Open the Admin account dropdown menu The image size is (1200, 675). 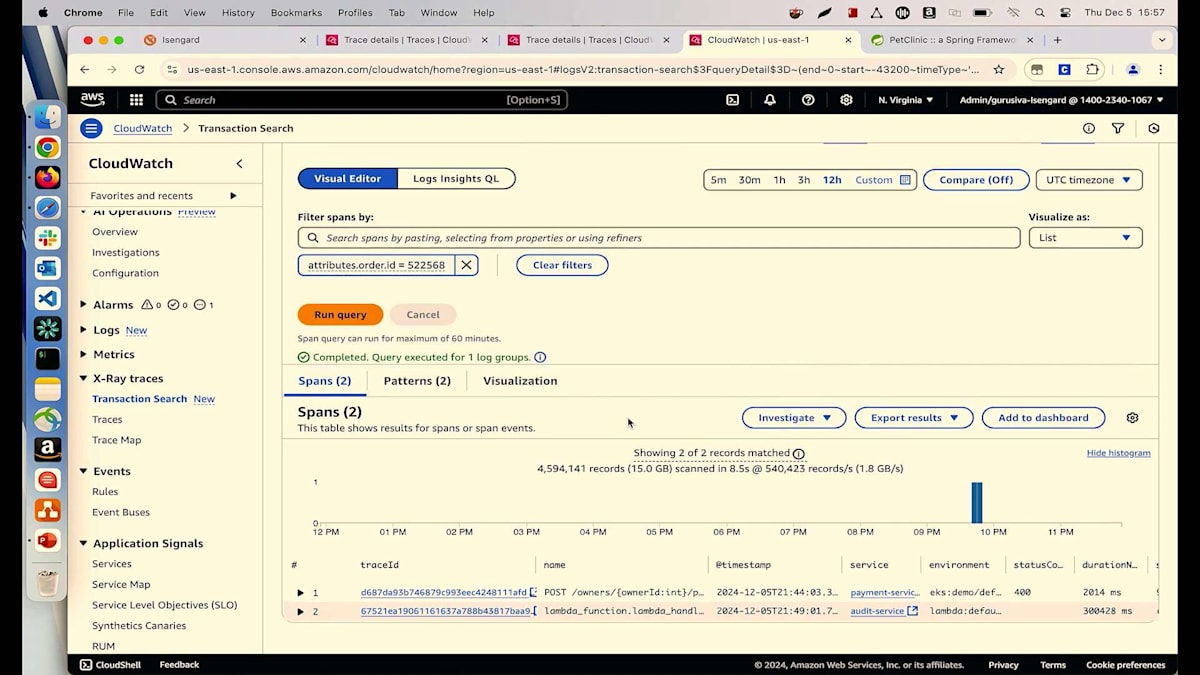click(x=1061, y=100)
